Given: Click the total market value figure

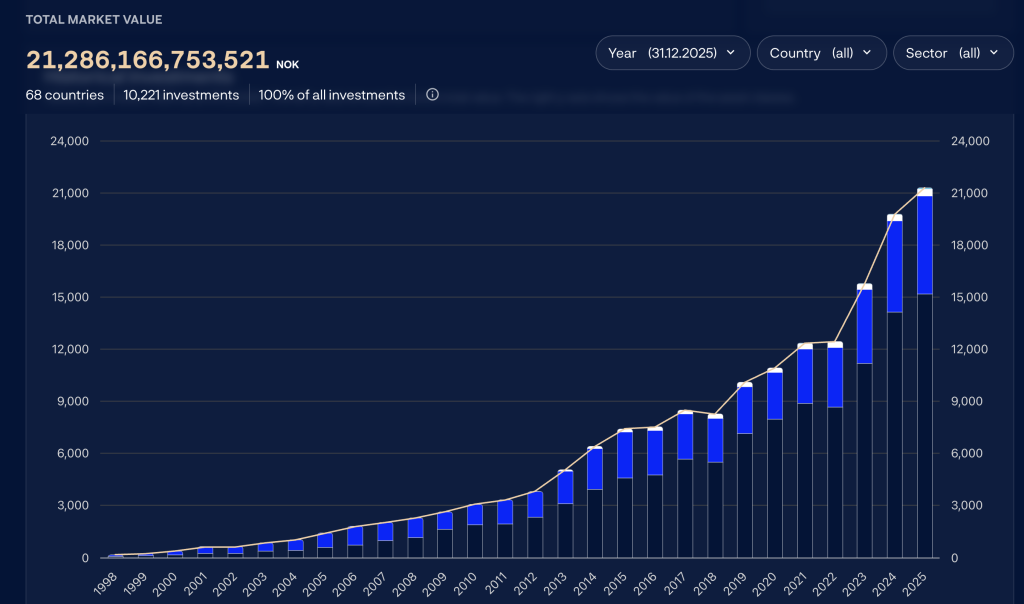Looking at the screenshot, I should pos(148,60).
